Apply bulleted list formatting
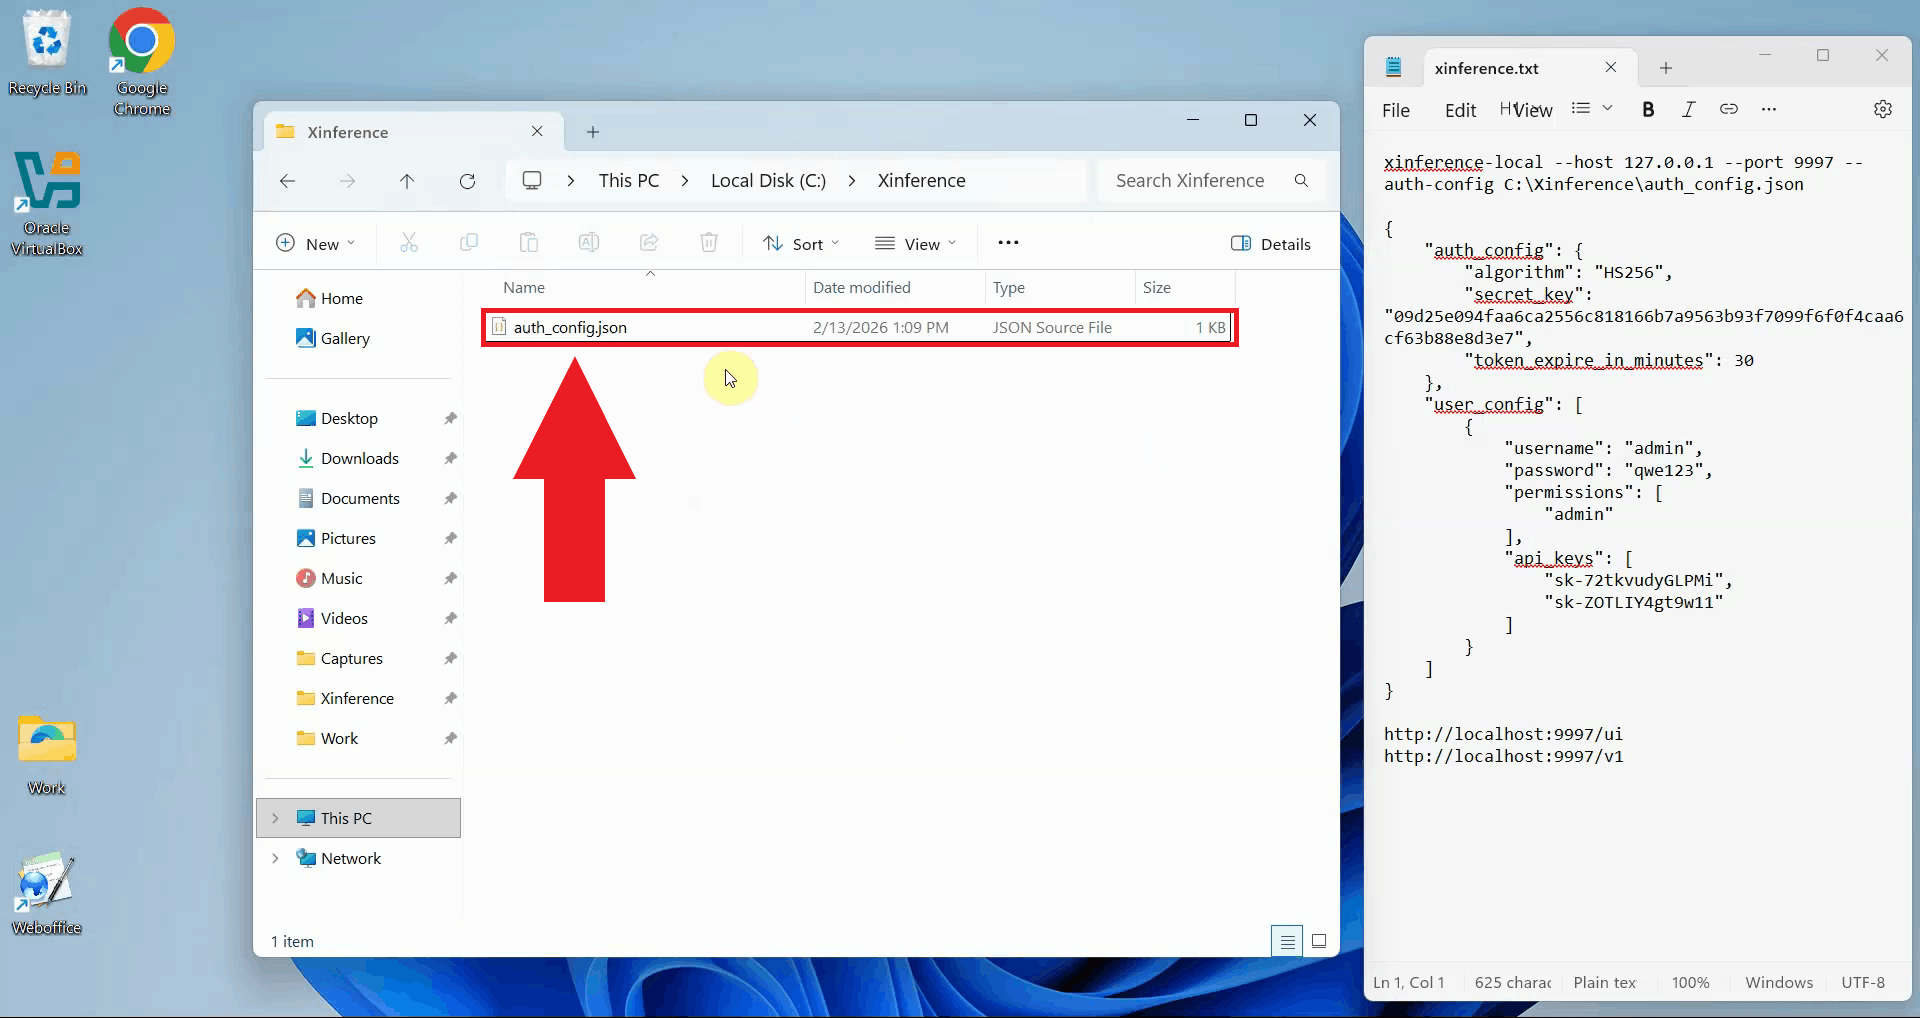Screen dimensions: 1920x1018 click(x=1581, y=110)
